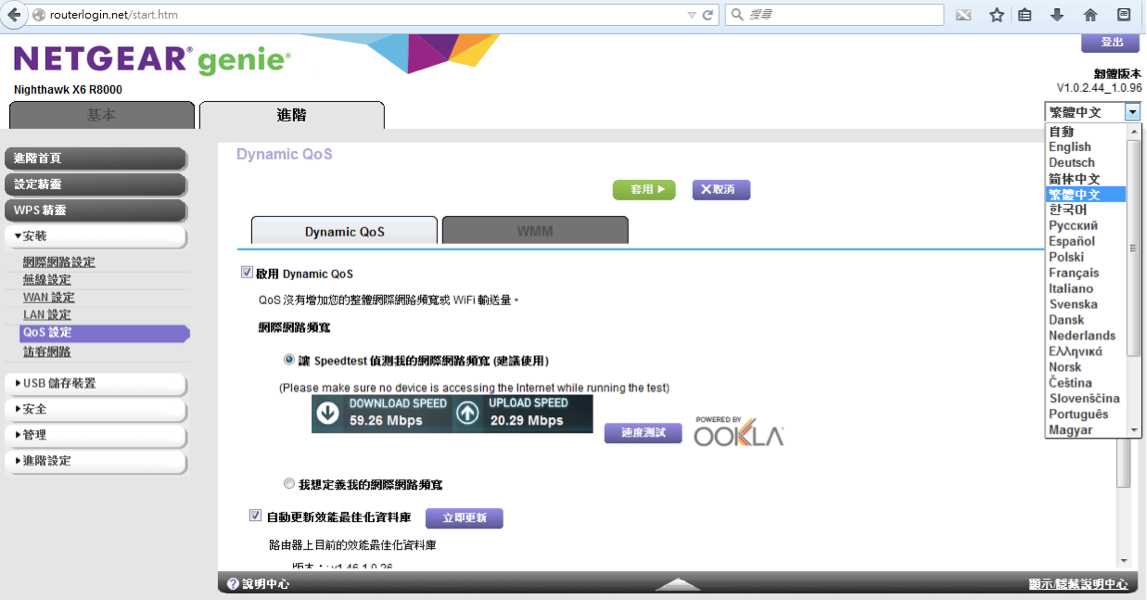The width and height of the screenshot is (1147, 600).
Task: Open the 繁體中文 language dropdown arrow
Action: (1132, 112)
